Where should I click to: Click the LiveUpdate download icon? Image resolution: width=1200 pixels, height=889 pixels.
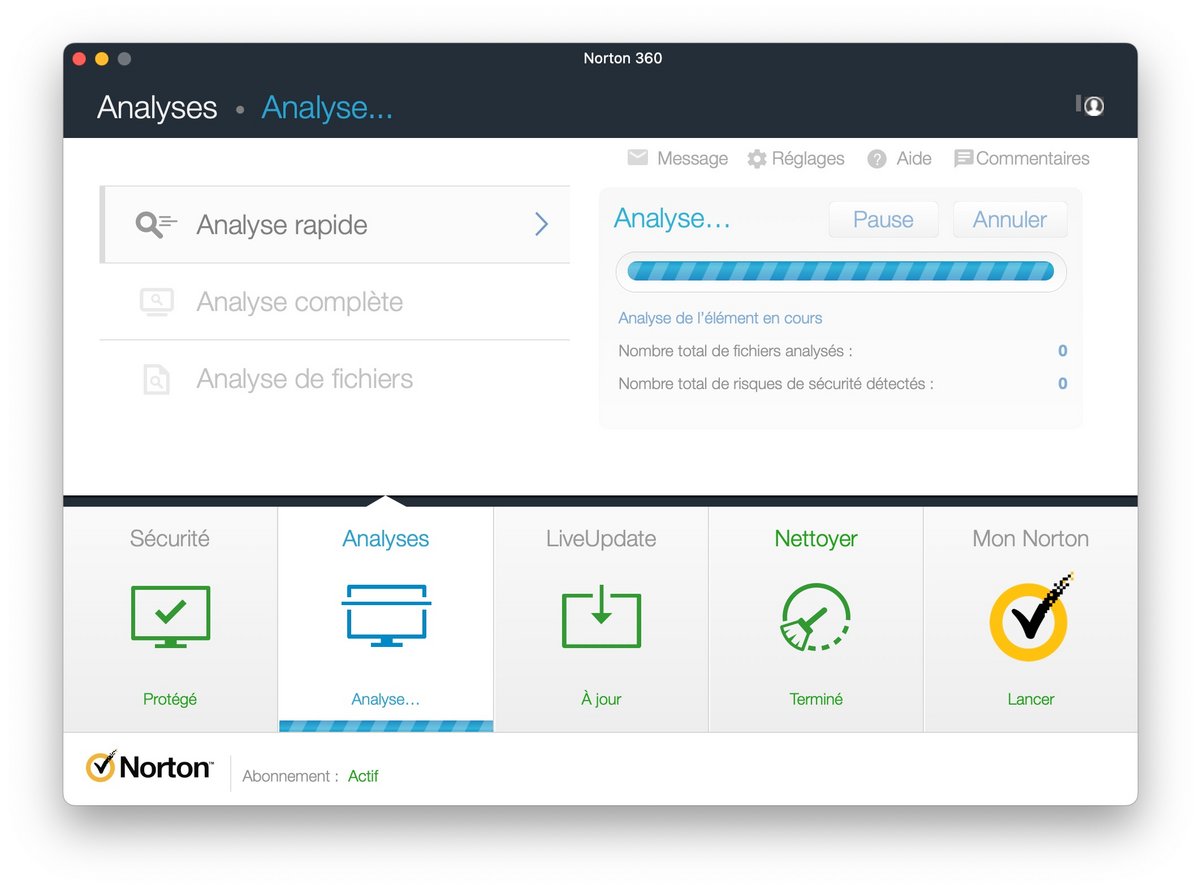[x=601, y=616]
